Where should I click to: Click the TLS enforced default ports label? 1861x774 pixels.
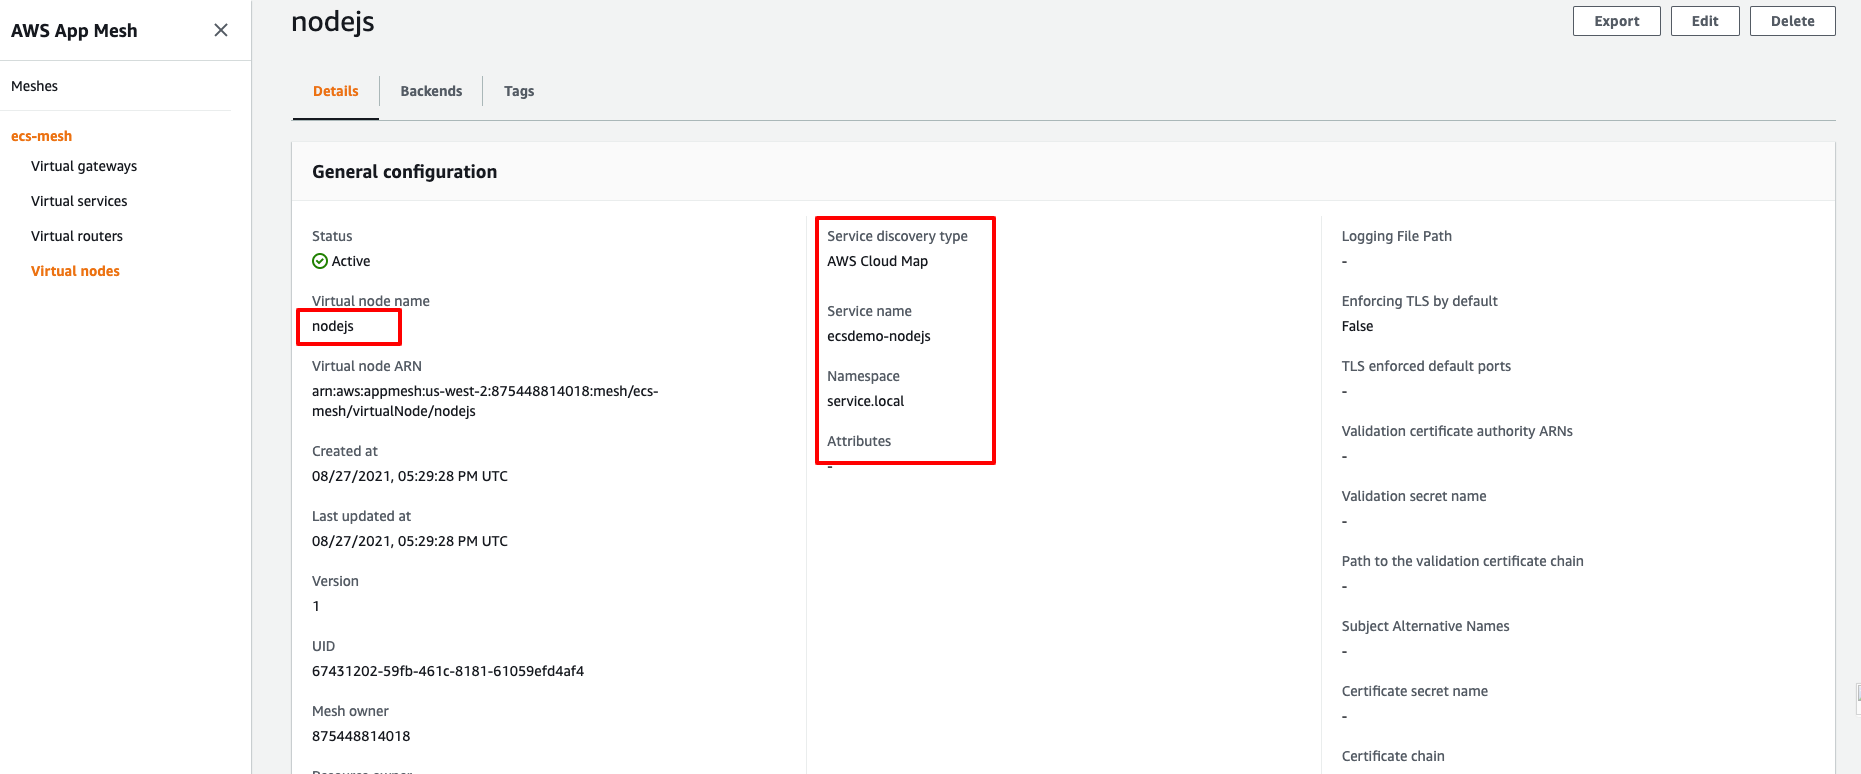point(1426,366)
